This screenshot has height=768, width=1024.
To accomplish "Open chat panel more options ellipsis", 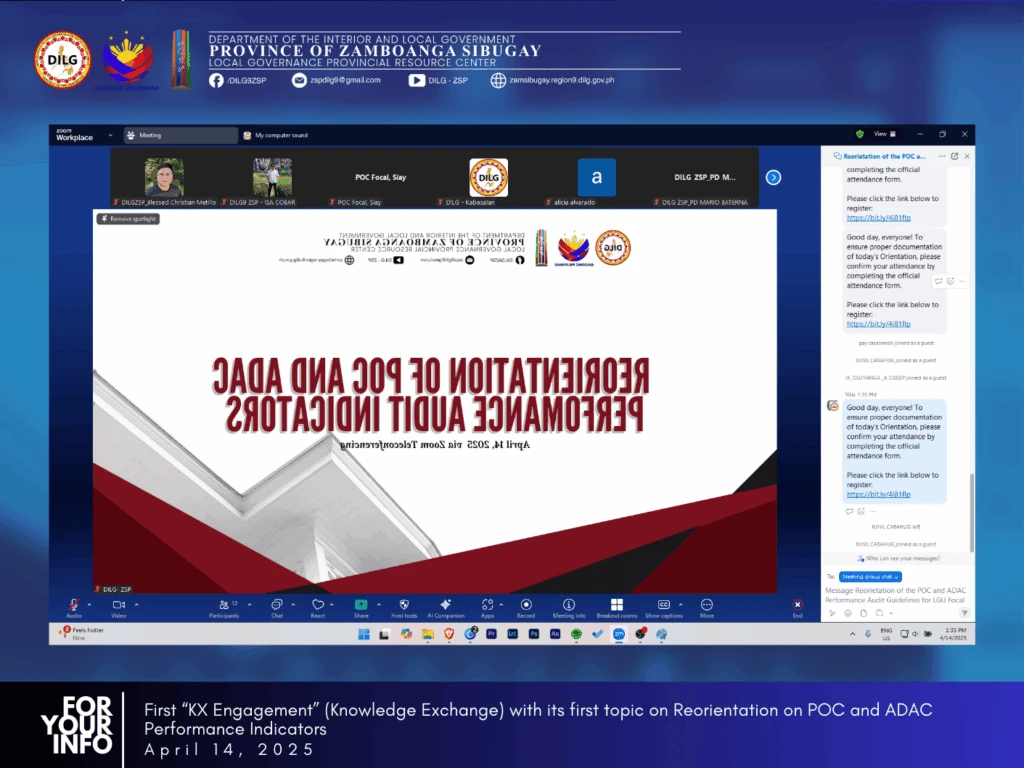I will tap(941, 156).
